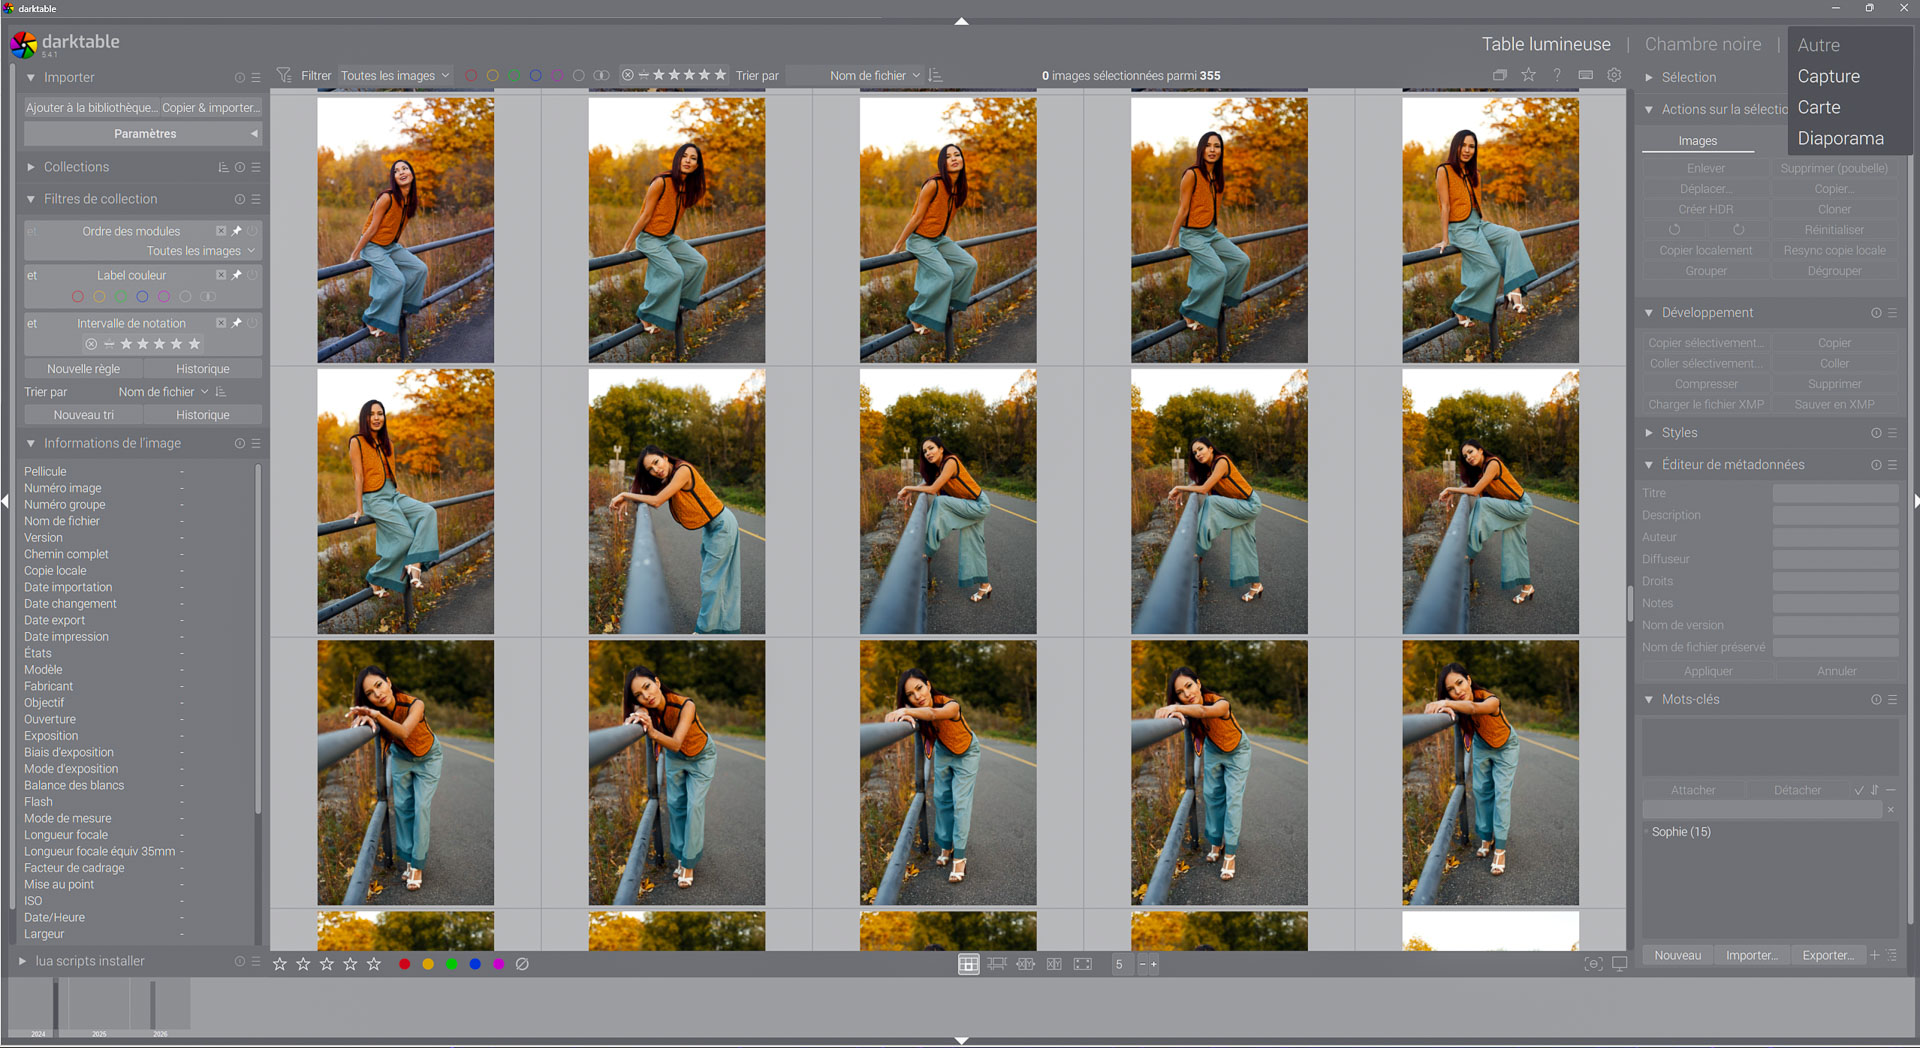Click Copier & importer button
Image resolution: width=1920 pixels, height=1048 pixels.
pos(211,107)
